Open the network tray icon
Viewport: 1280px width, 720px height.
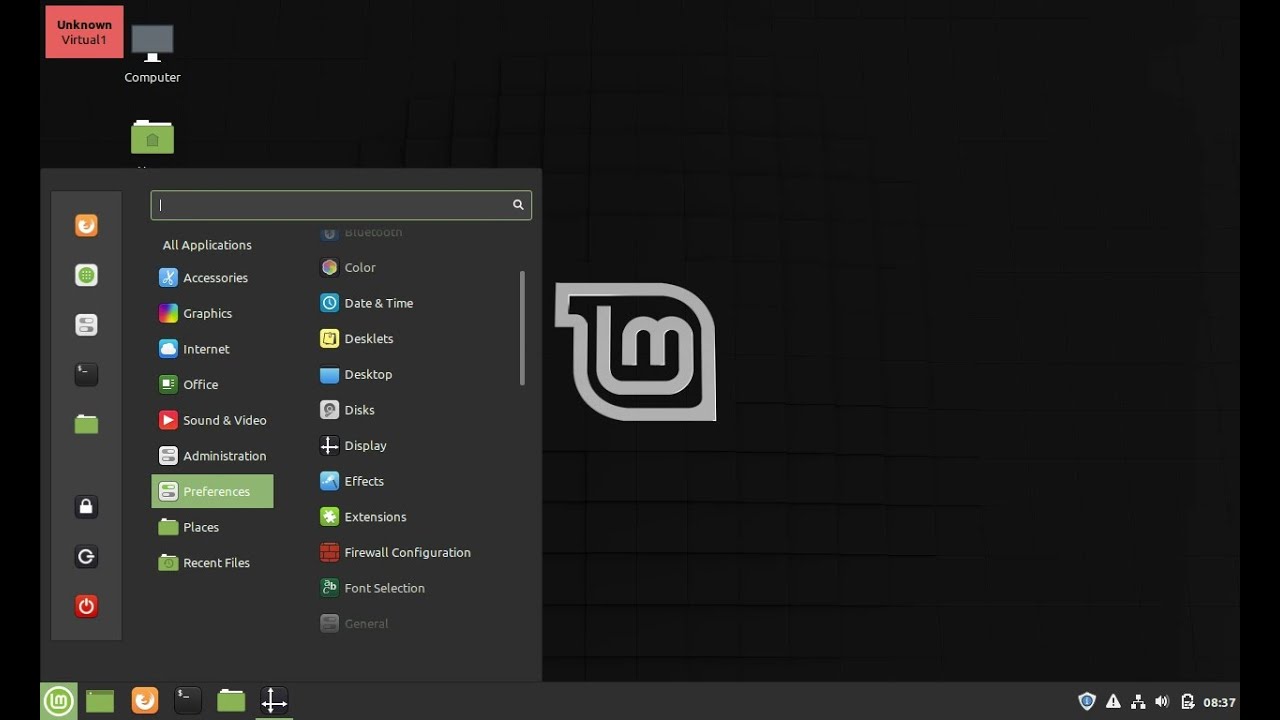pyautogui.click(x=1138, y=702)
